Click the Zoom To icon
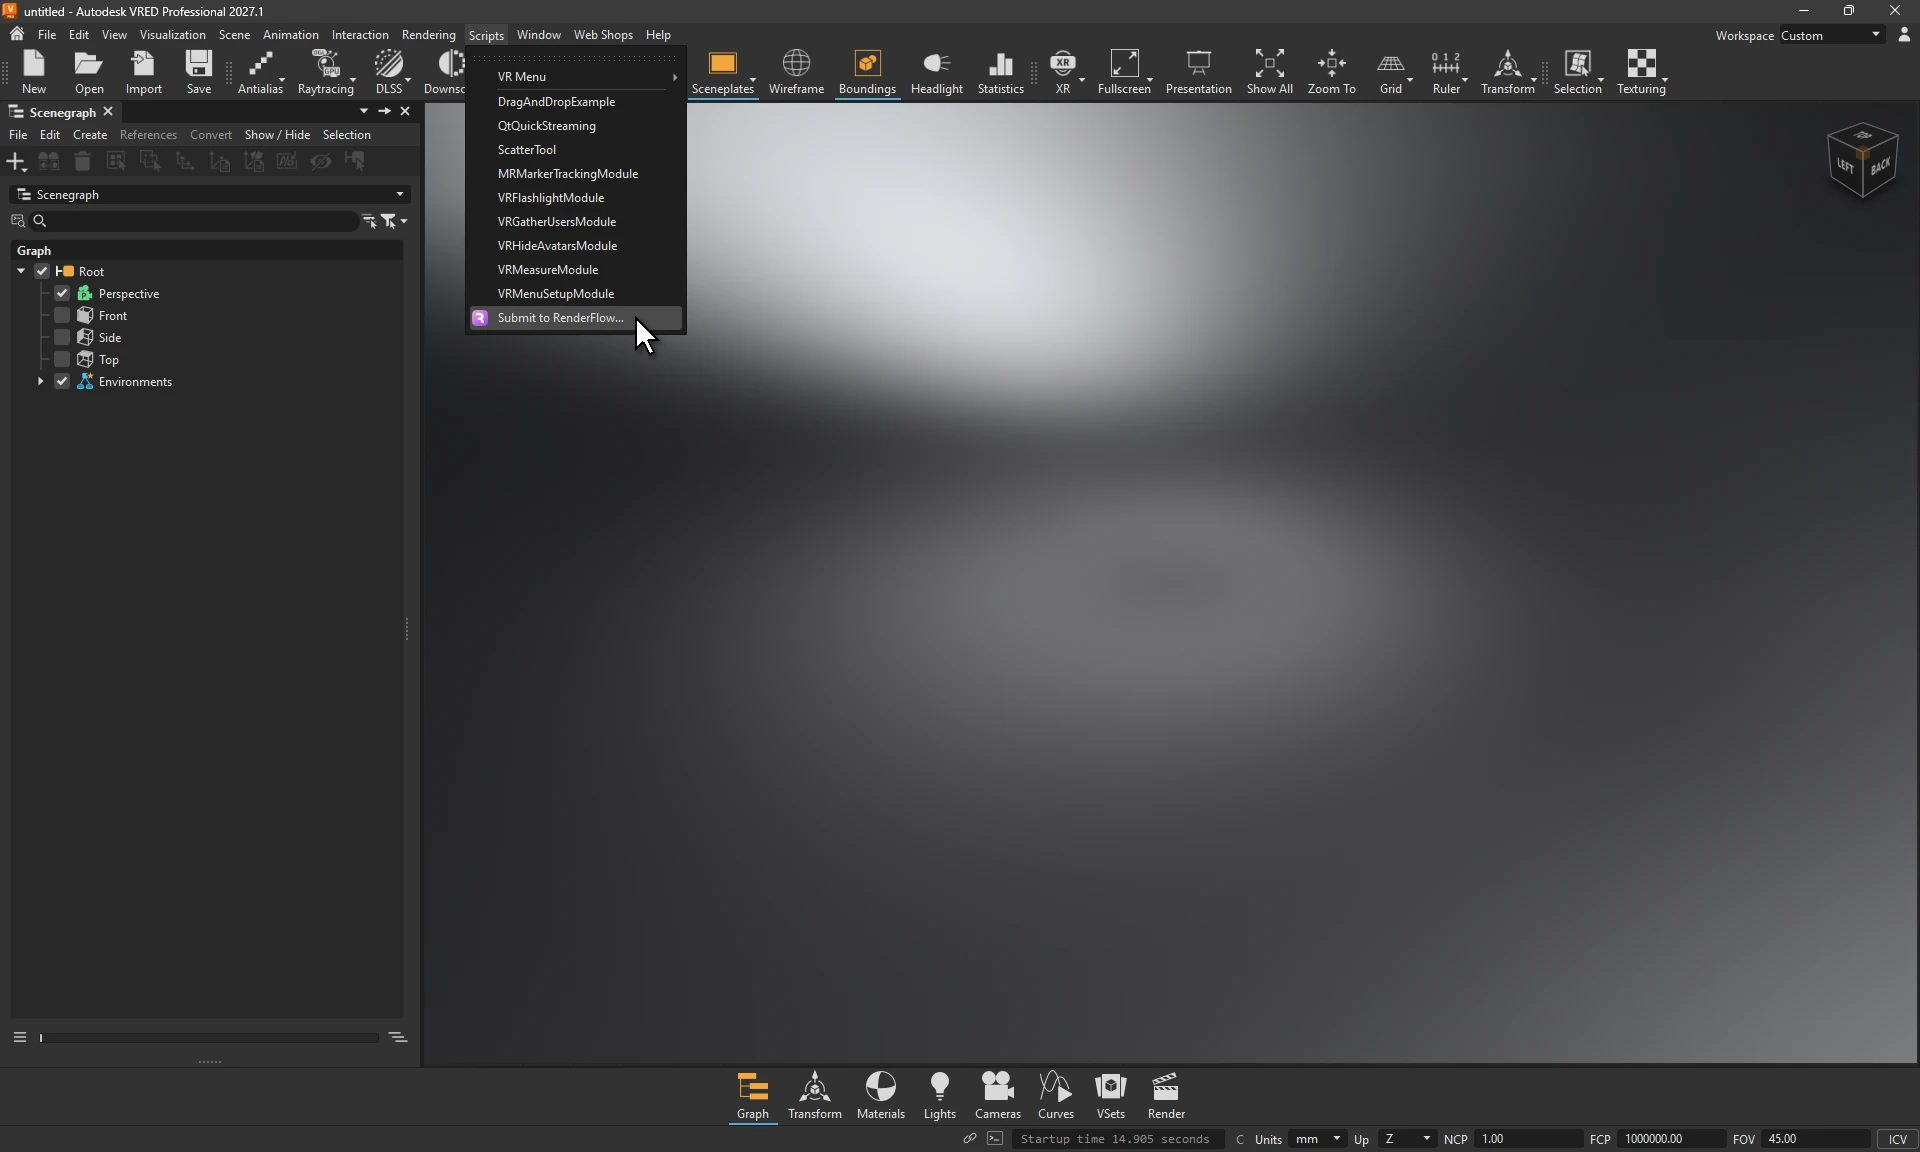Screen dimensions: 1920x1152 tap(1332, 72)
